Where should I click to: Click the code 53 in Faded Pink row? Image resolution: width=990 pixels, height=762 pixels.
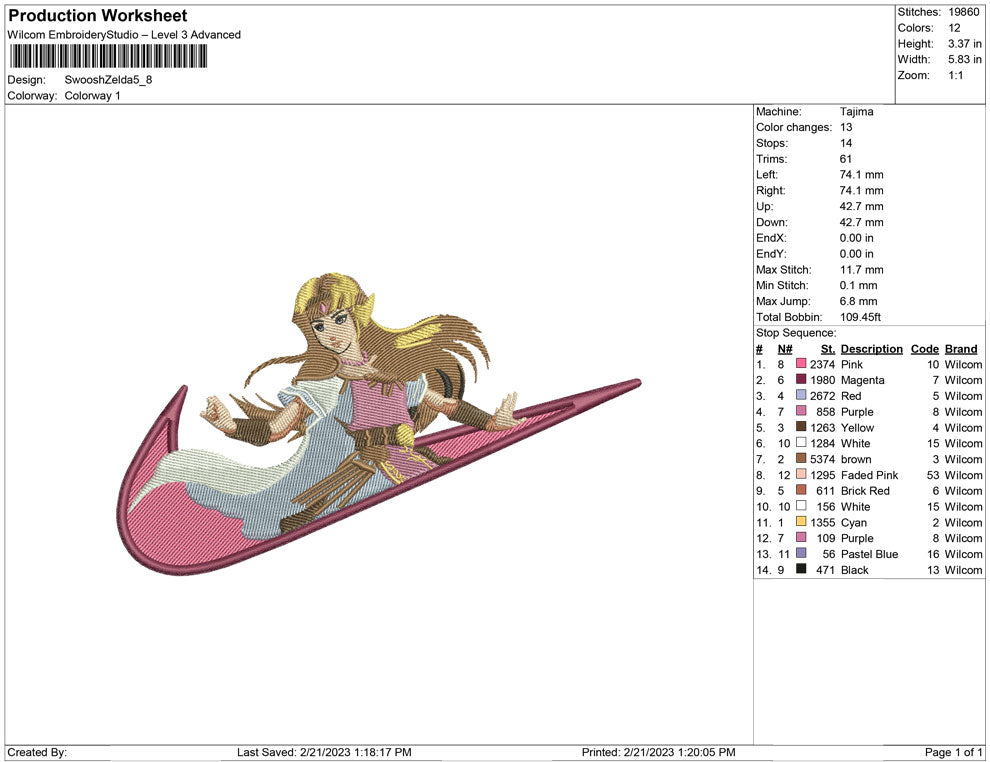click(x=933, y=475)
